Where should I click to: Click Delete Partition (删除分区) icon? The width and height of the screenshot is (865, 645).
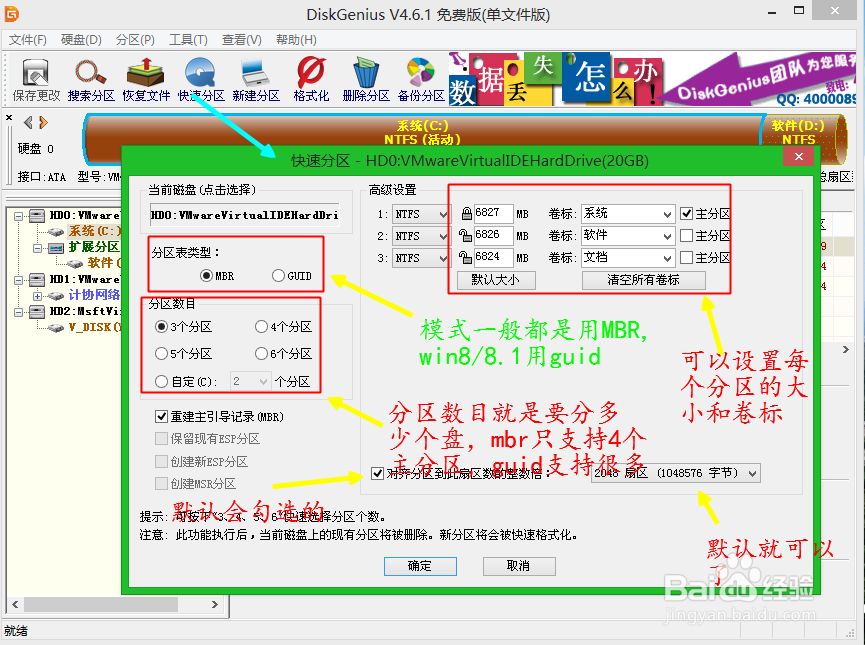click(366, 80)
